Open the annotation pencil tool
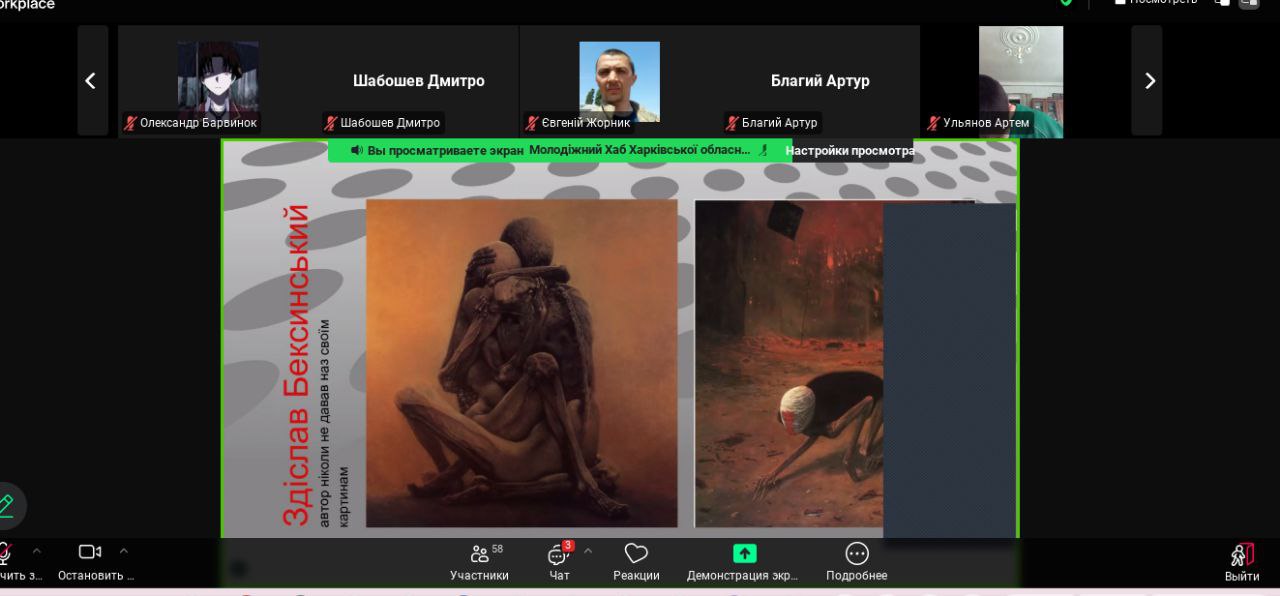 (6, 506)
